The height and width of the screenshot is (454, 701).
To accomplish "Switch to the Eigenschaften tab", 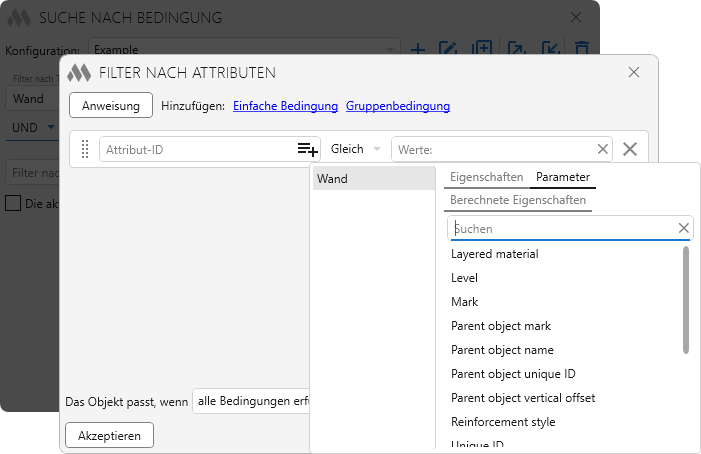I will click(487, 177).
